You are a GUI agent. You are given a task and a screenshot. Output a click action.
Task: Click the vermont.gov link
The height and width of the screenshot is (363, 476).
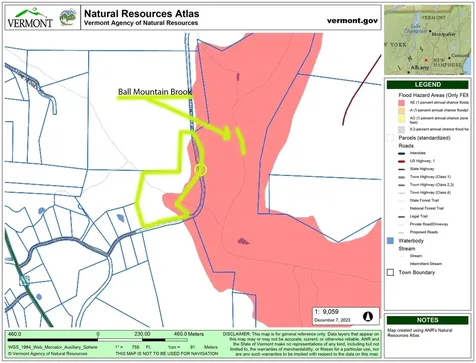tap(352, 21)
